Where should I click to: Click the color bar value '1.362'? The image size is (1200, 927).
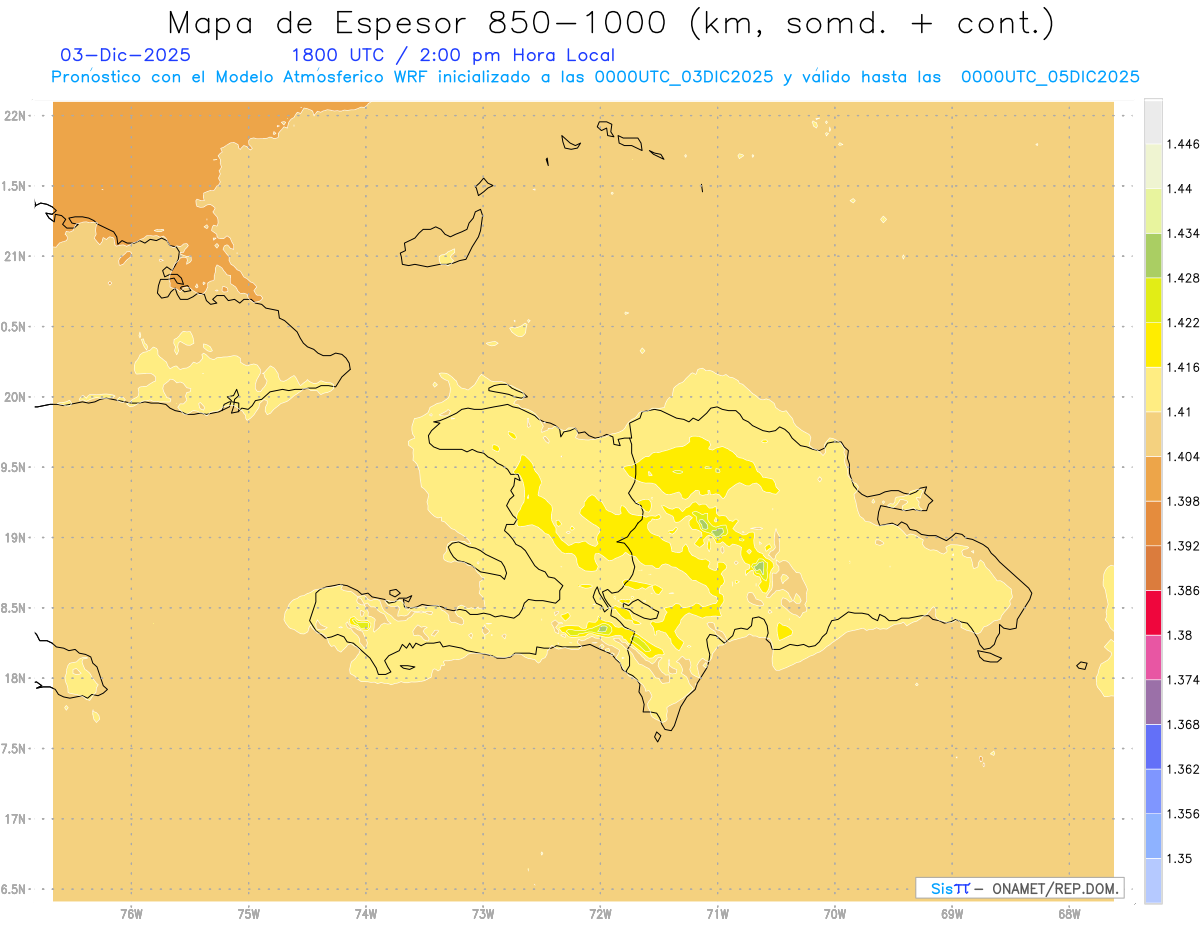1182,769
